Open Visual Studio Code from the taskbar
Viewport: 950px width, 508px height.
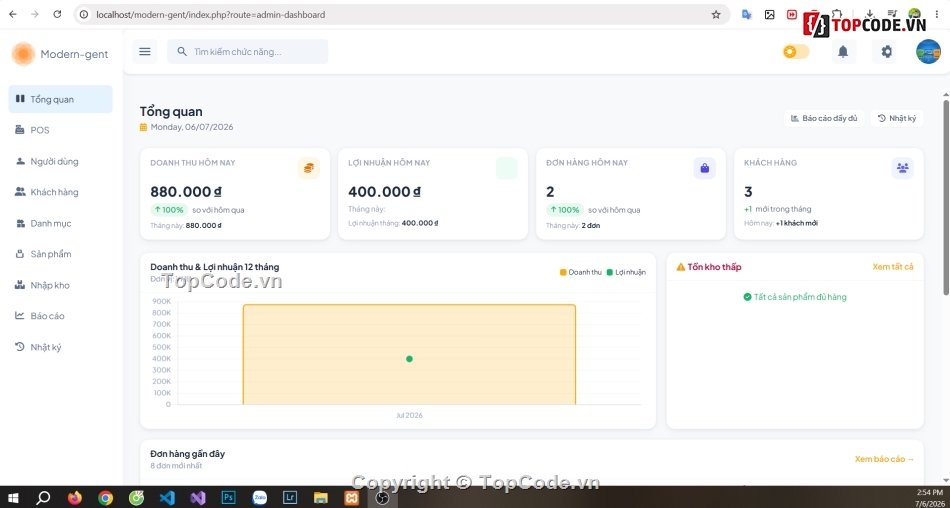(167, 498)
